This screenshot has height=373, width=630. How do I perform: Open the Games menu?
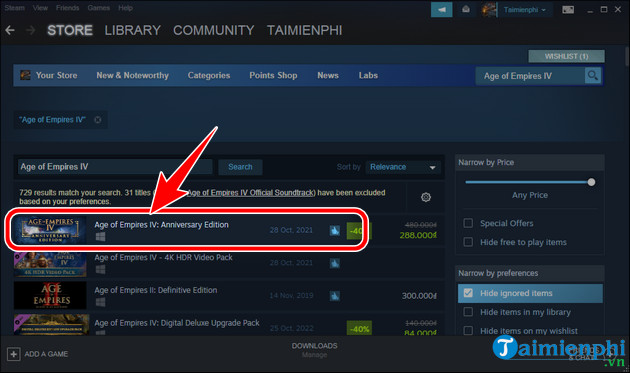coord(99,8)
